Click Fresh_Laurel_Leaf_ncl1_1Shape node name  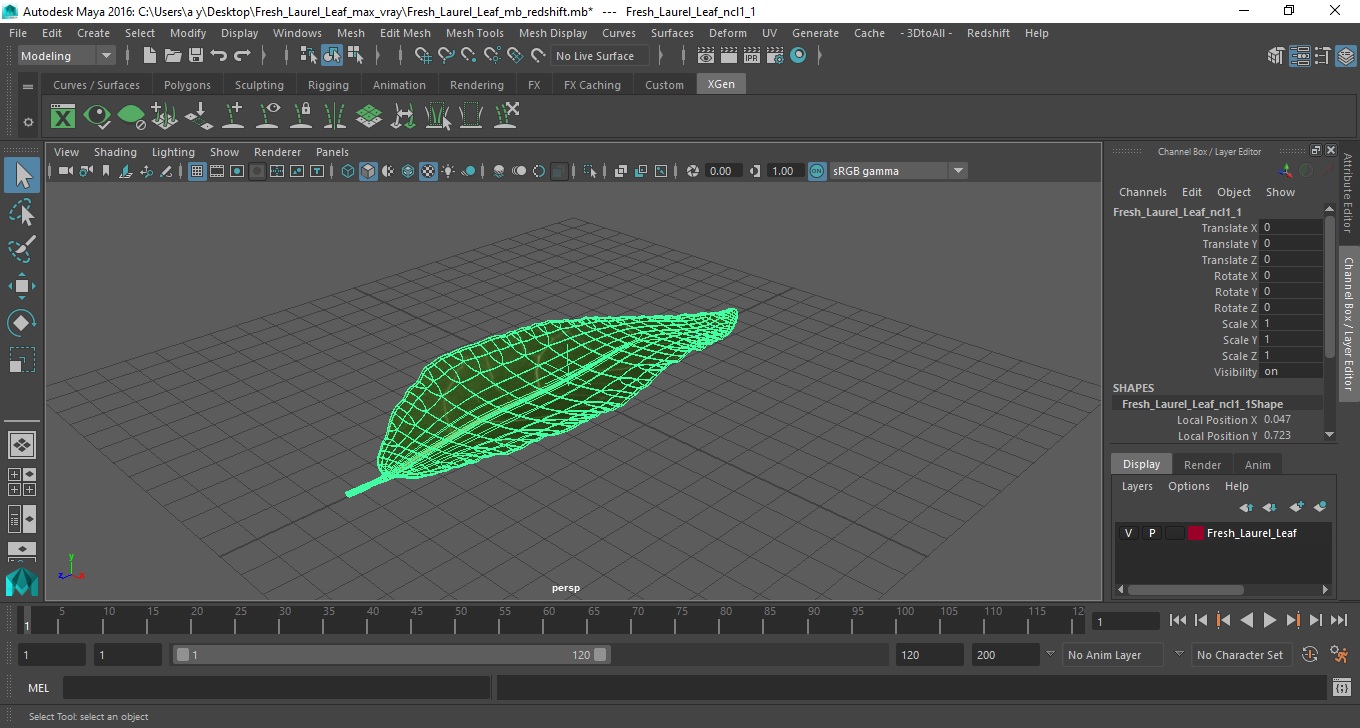[x=1202, y=404]
